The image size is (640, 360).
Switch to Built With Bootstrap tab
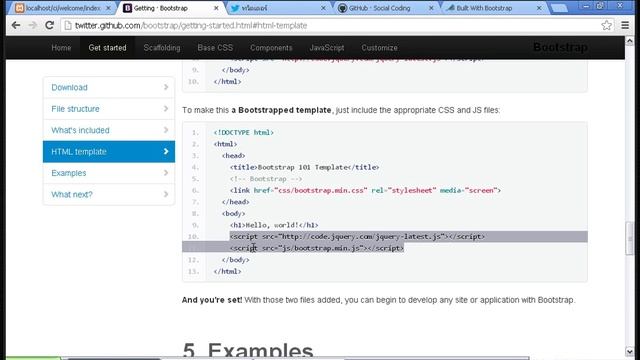(493, 8)
